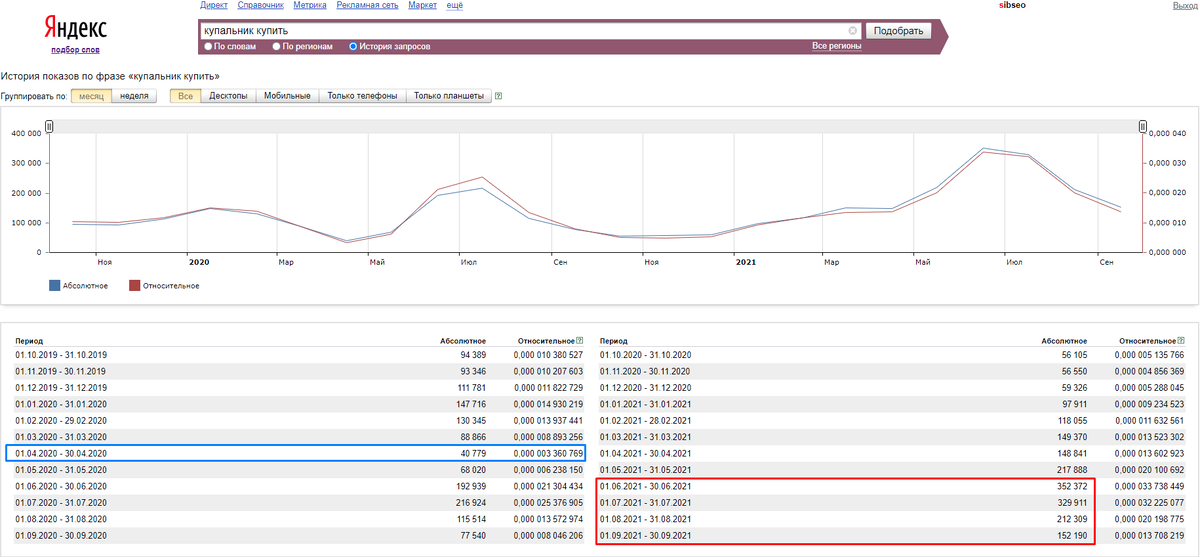Switch to the Мобильные tab

click(x=288, y=96)
